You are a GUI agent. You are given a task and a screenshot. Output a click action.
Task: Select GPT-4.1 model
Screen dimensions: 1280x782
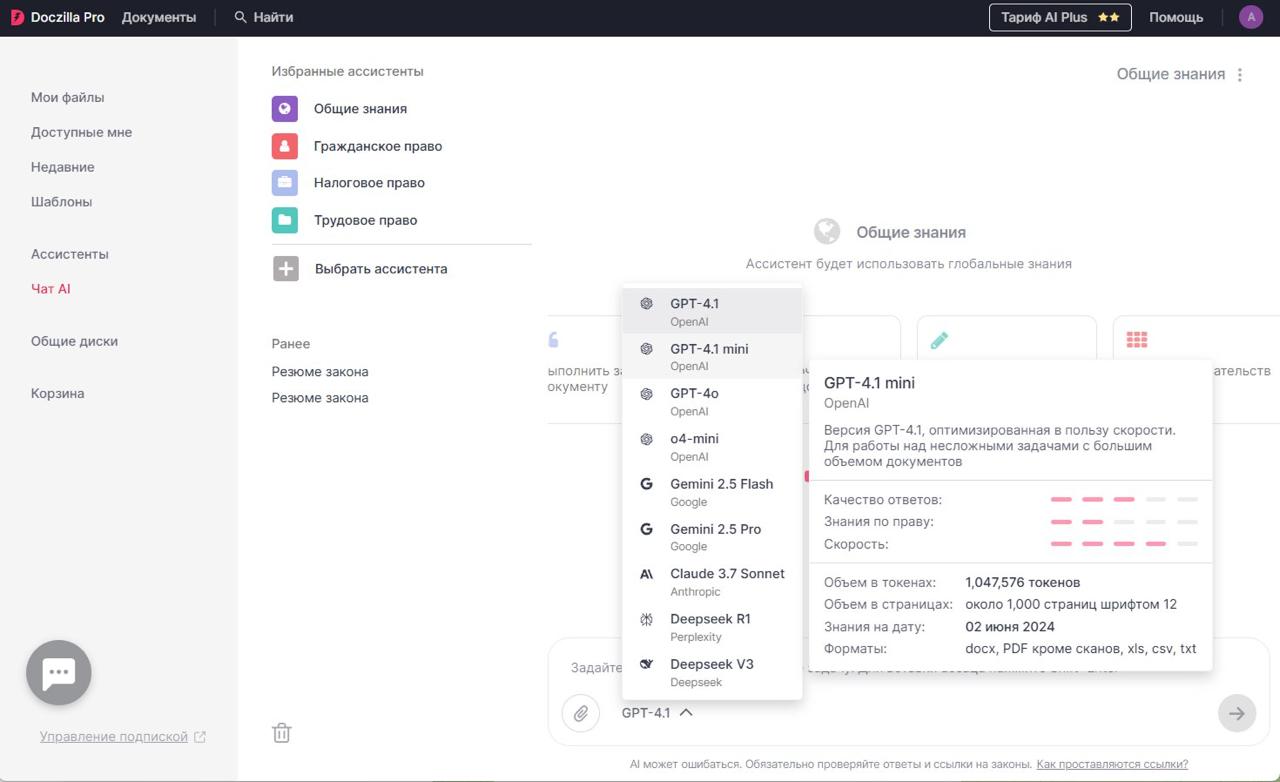coord(712,311)
